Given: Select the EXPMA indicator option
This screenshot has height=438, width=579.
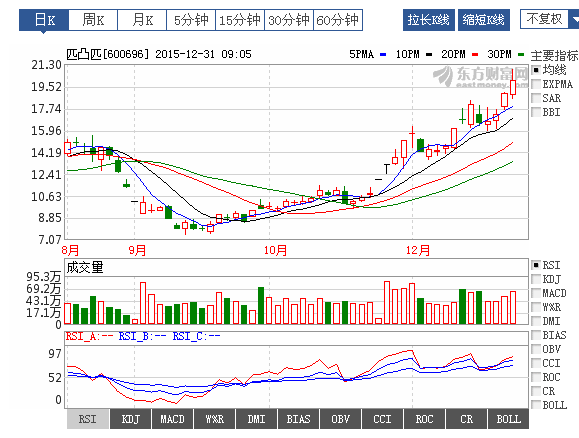Looking at the screenshot, I should pos(537,84).
